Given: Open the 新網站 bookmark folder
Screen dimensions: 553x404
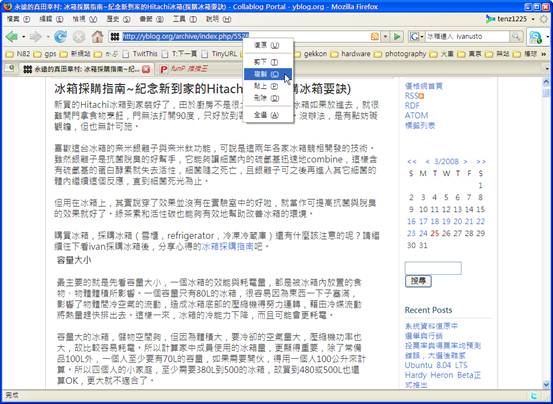Looking at the screenshot, I should click(x=76, y=54).
